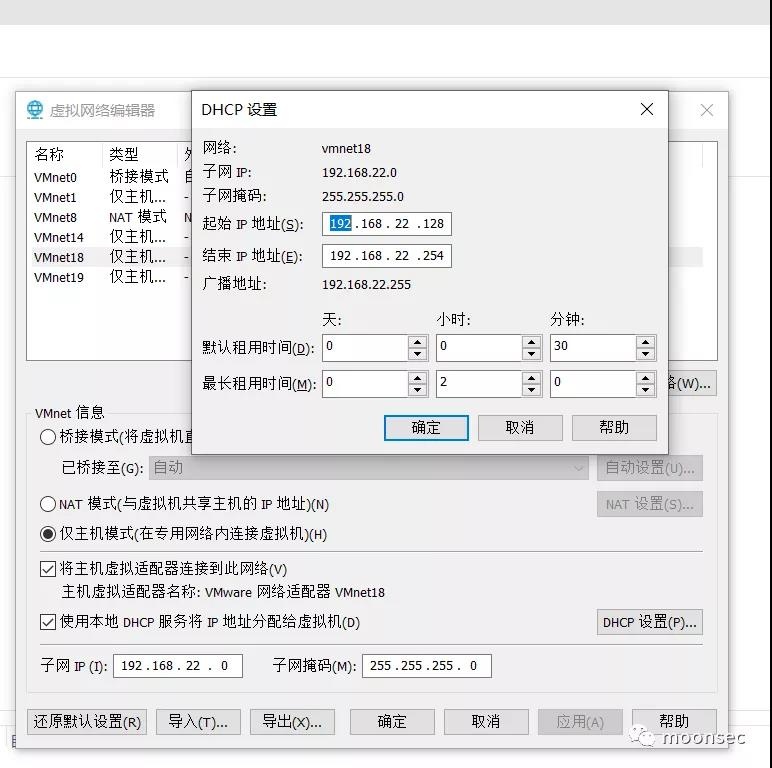Click the 名称 column header
Image resolution: width=772 pixels, height=768 pixels.
(x=65, y=155)
